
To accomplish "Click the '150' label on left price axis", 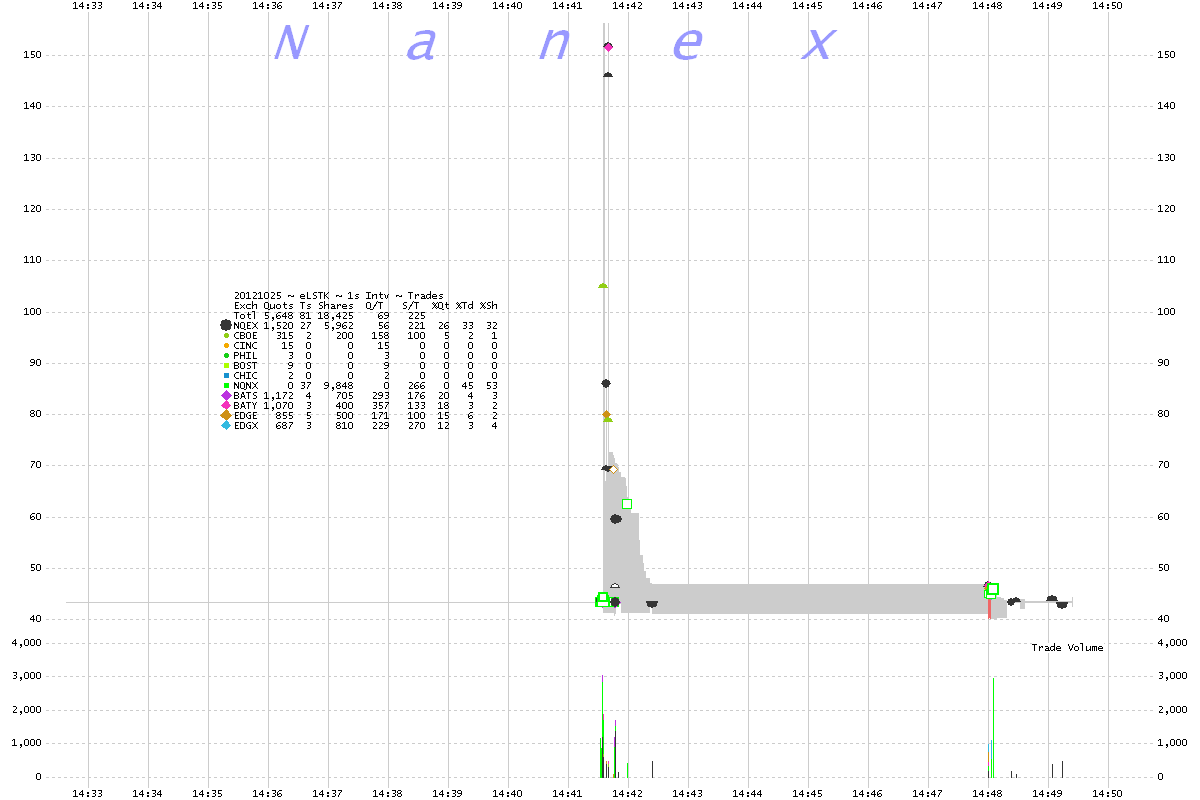I will (31, 55).
